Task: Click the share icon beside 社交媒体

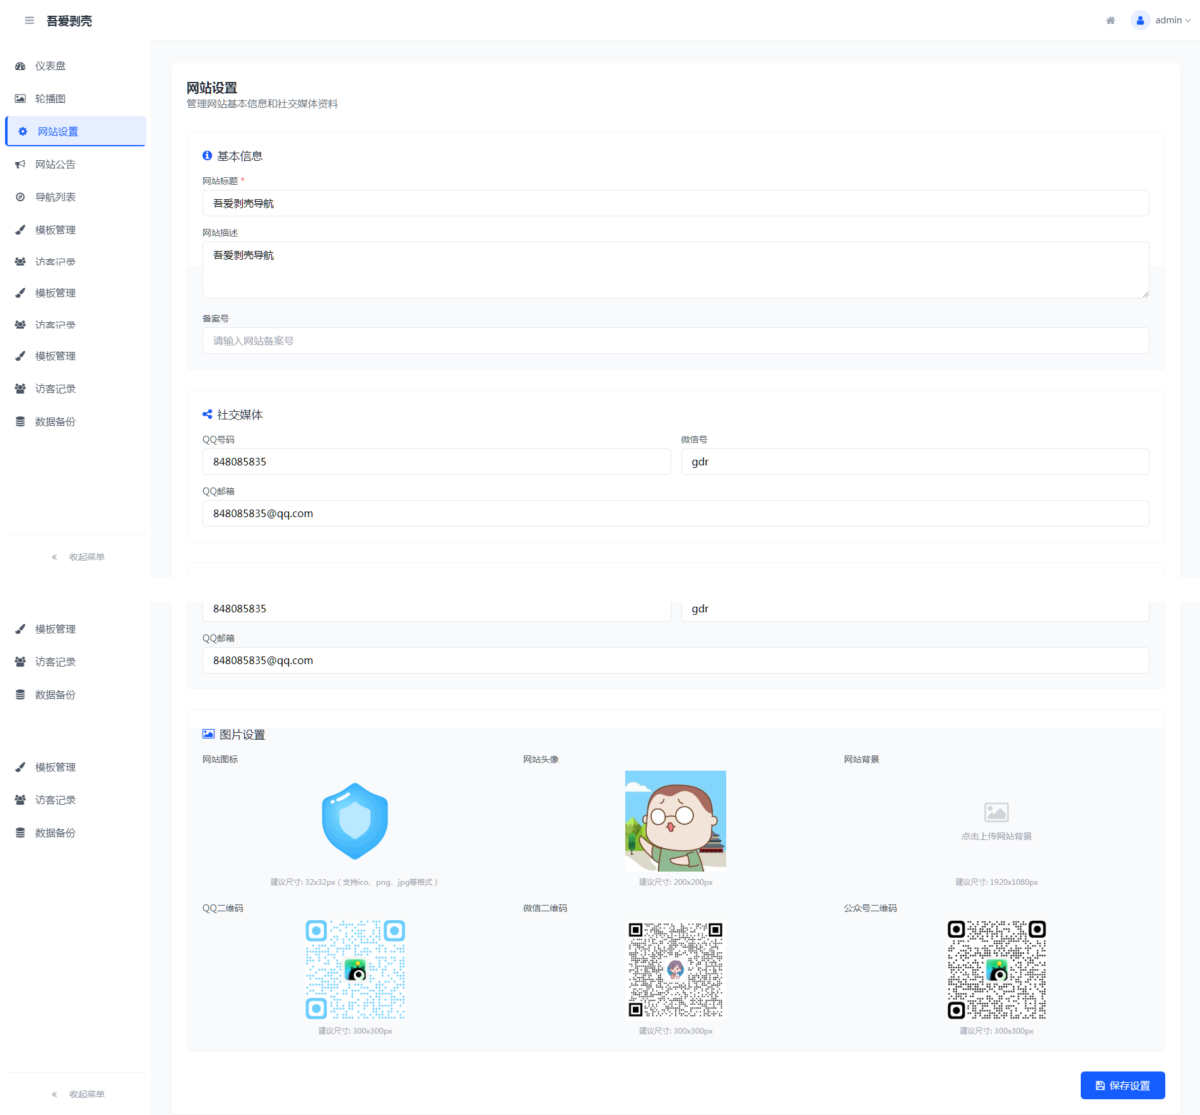Action: pos(207,414)
